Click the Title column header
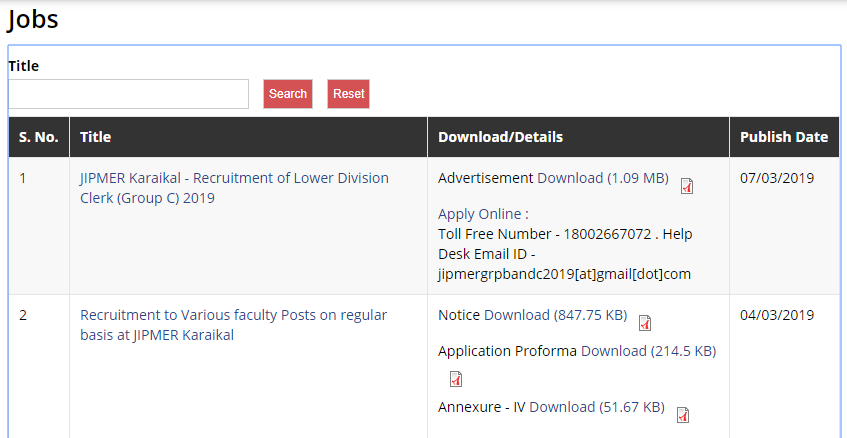 [x=248, y=137]
